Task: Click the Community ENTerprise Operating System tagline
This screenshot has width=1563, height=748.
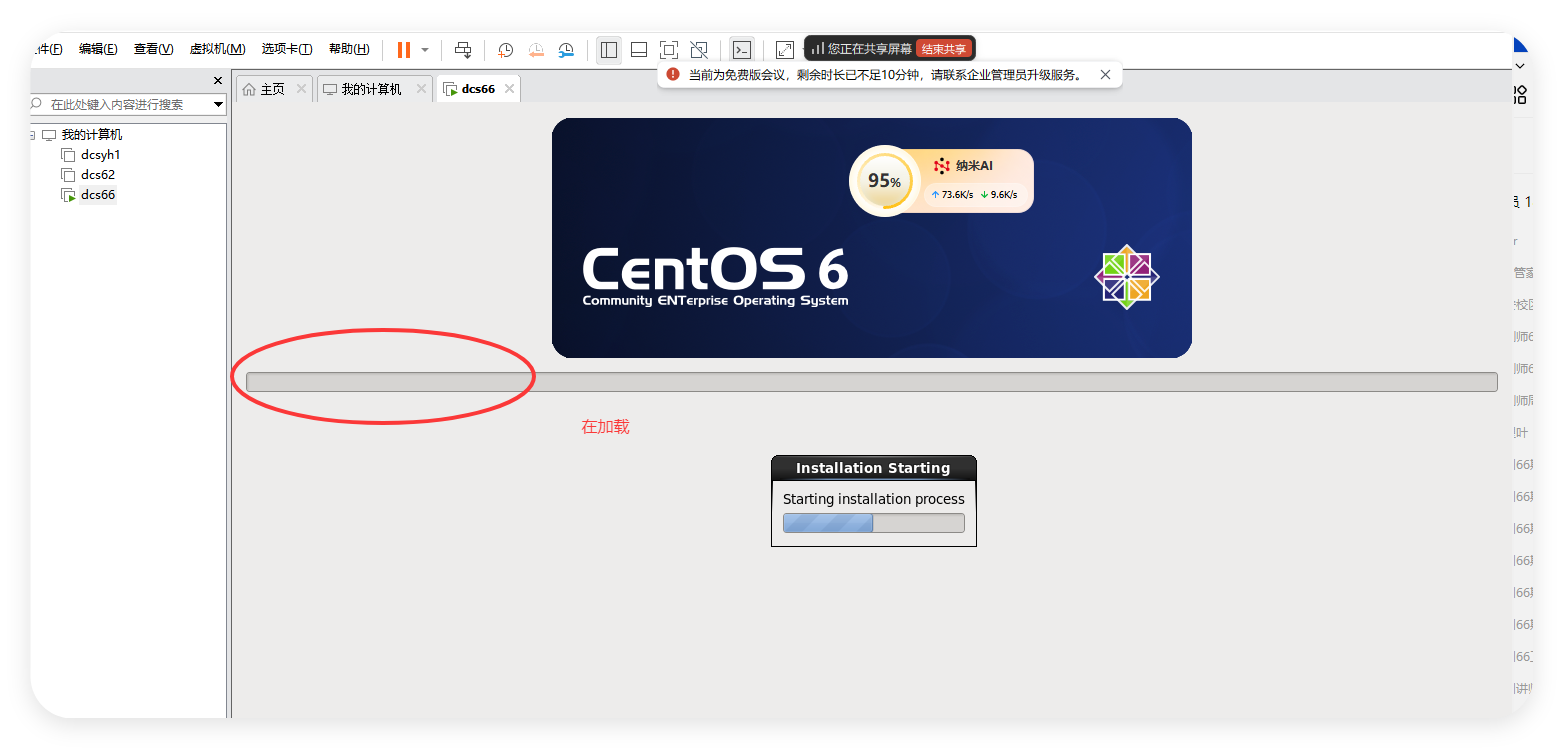Action: point(715,301)
